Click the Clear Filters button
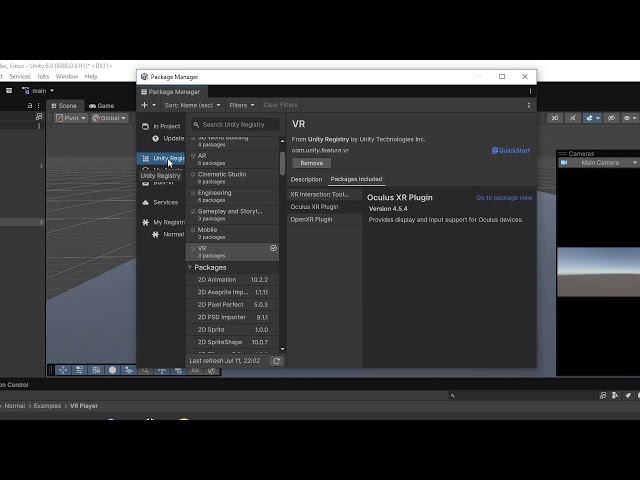 (x=280, y=105)
